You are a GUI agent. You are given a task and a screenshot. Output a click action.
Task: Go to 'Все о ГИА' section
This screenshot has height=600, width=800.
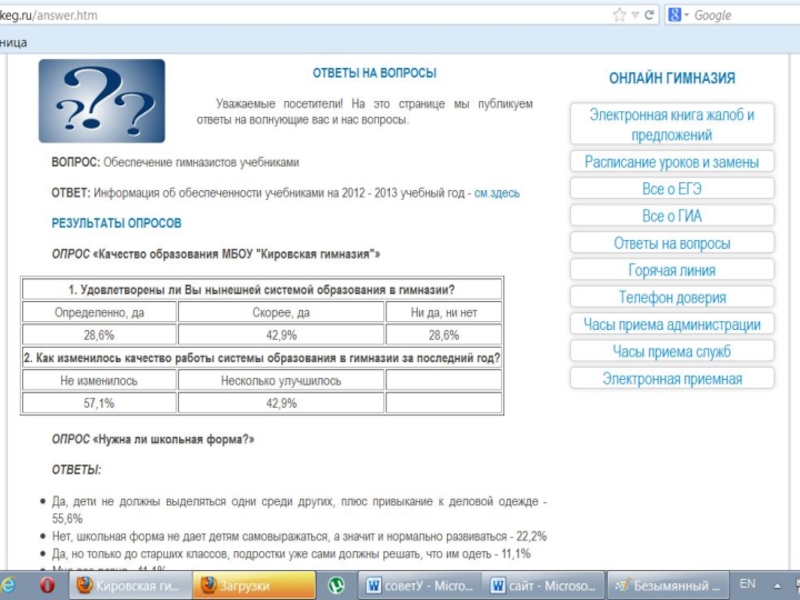[x=672, y=216]
